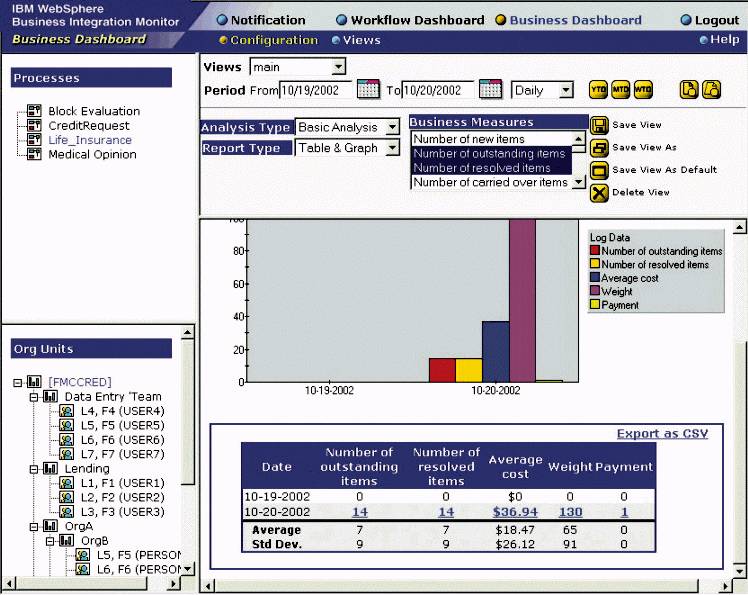The width and height of the screenshot is (748, 595).
Task: Click the Save View As Default icon
Action: 599,170
